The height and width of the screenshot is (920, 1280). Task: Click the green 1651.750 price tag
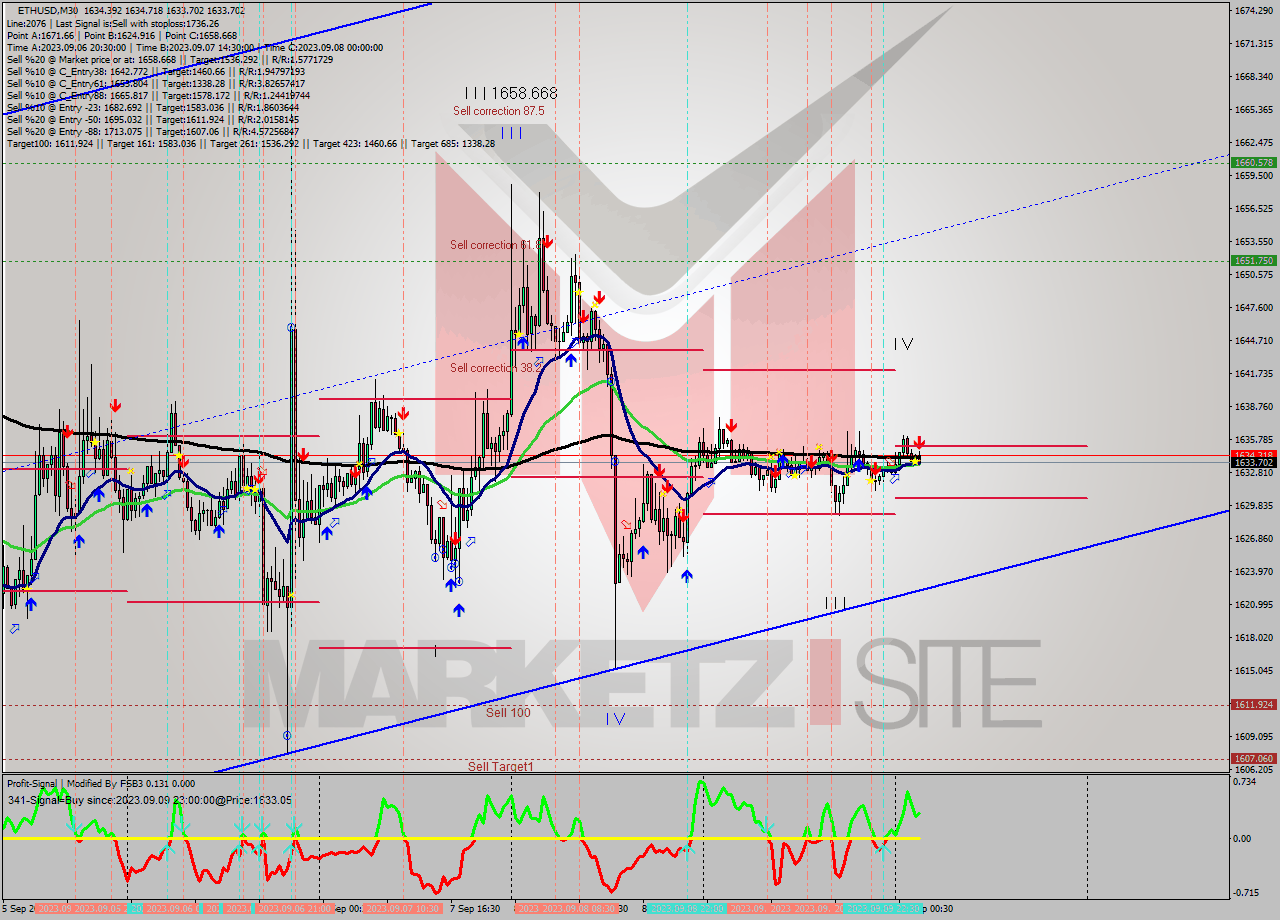click(x=1254, y=260)
